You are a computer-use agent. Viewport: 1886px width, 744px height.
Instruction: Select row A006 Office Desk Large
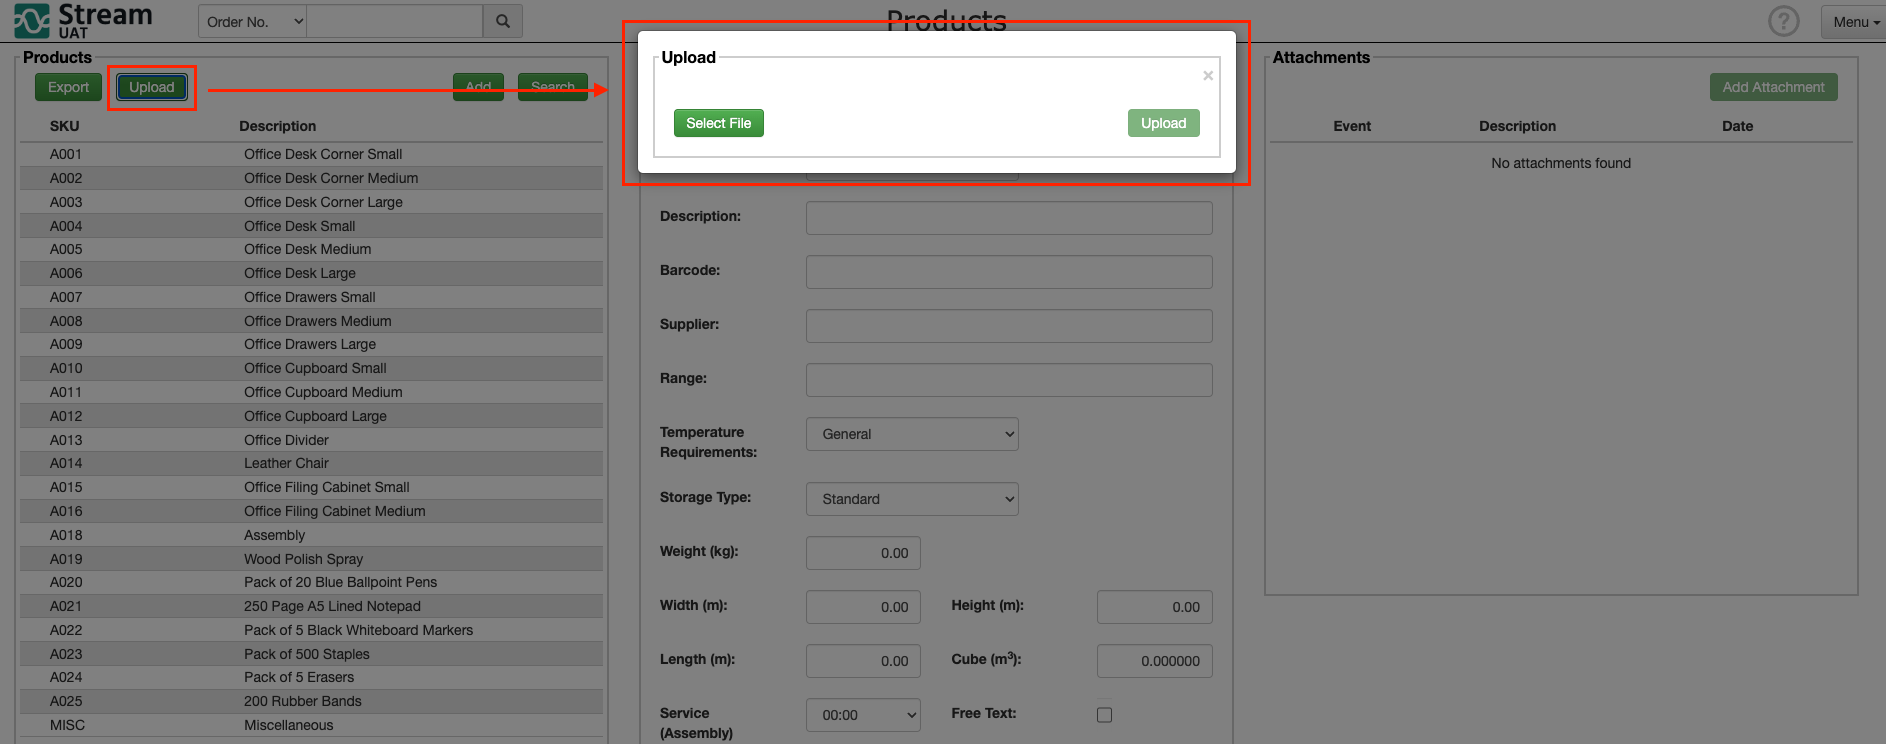(x=311, y=273)
